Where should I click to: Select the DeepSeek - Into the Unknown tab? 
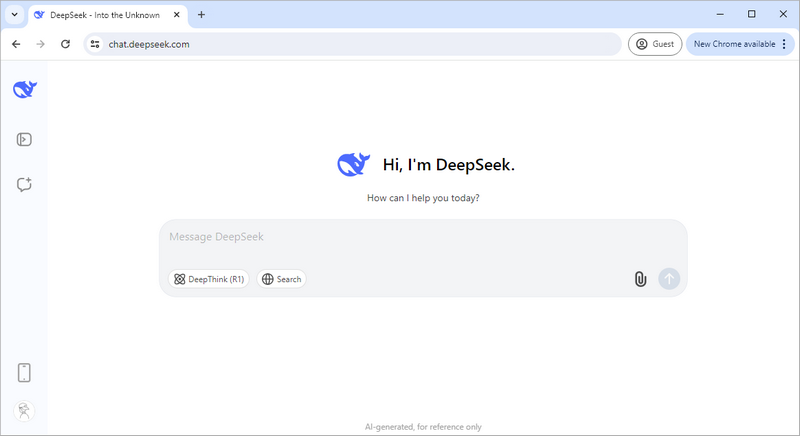click(x=100, y=15)
